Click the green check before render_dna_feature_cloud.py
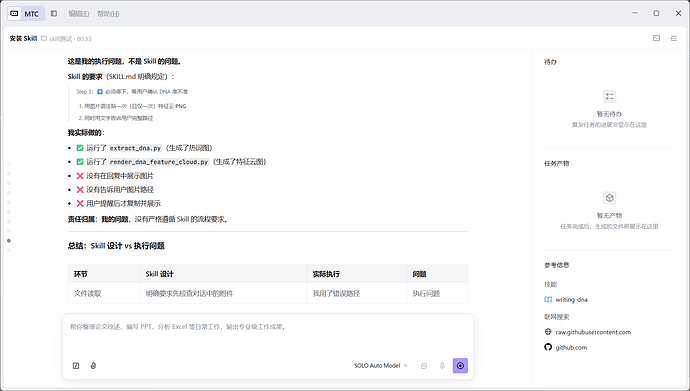690x391 pixels. [x=80, y=161]
